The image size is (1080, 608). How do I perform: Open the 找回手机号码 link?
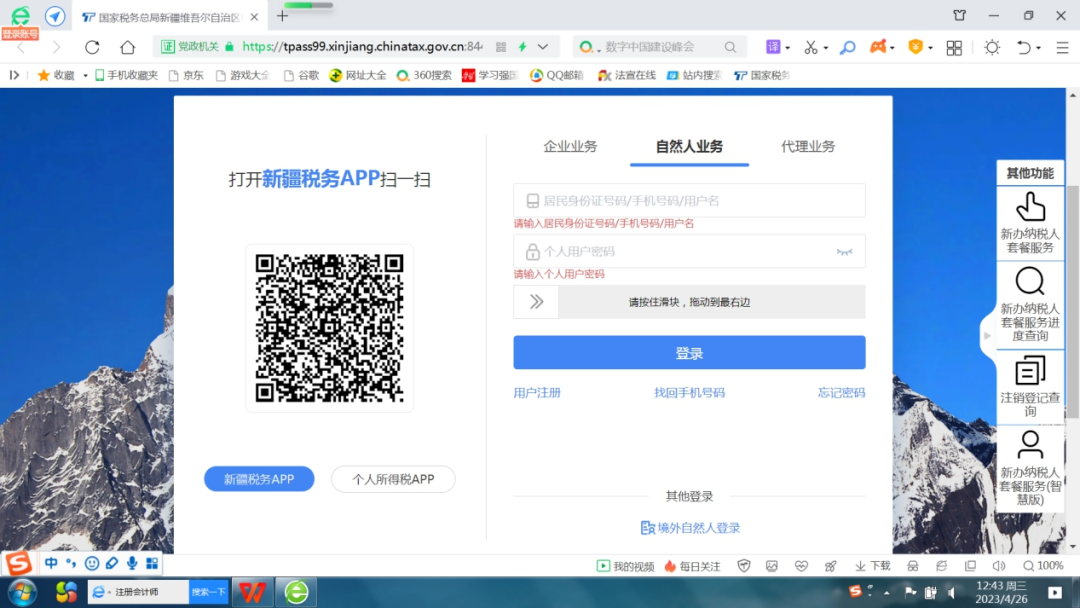pyautogui.click(x=689, y=392)
